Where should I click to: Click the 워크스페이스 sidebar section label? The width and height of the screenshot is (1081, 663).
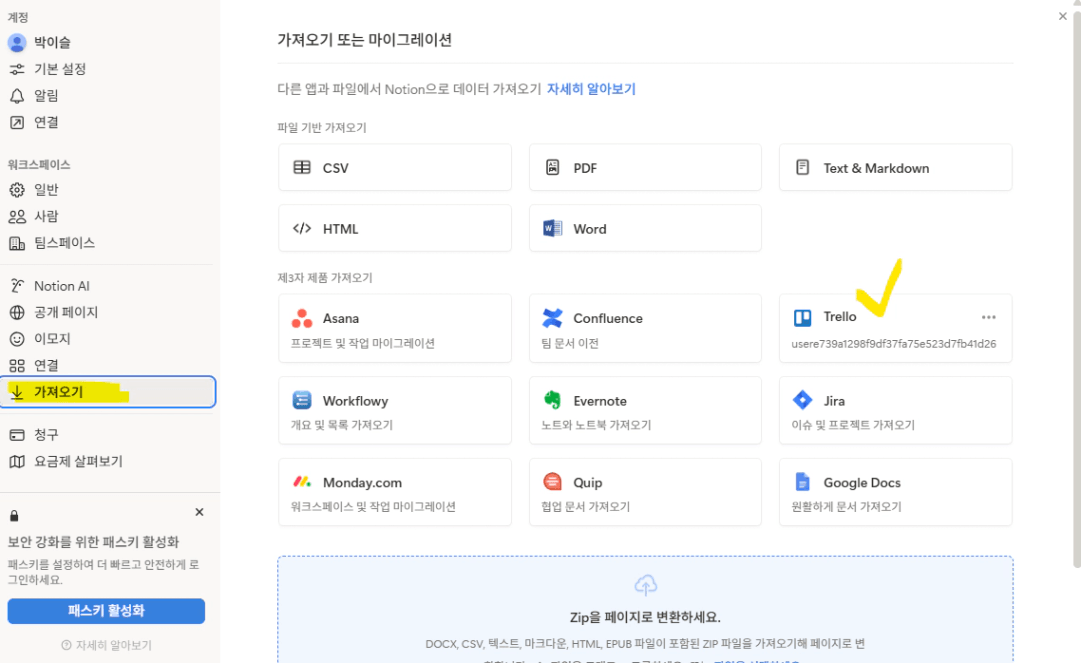(x=39, y=165)
